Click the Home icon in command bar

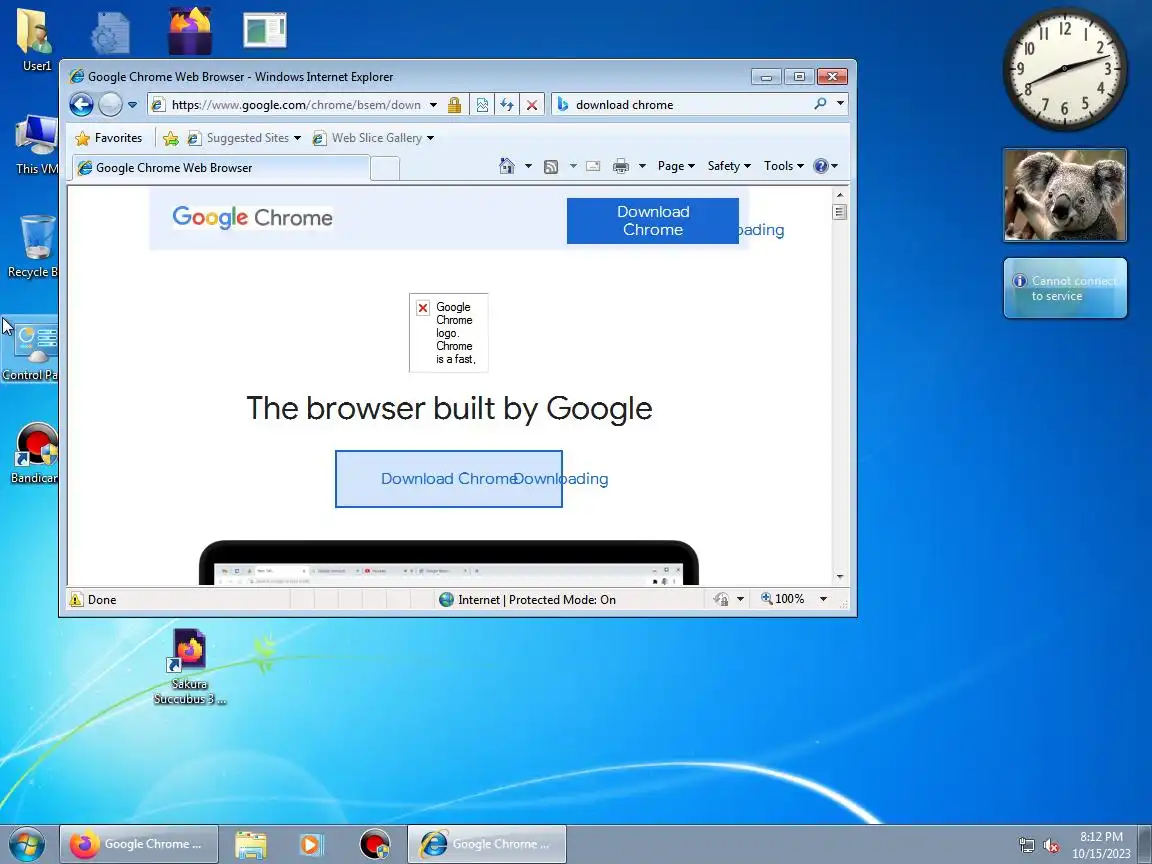tap(507, 166)
